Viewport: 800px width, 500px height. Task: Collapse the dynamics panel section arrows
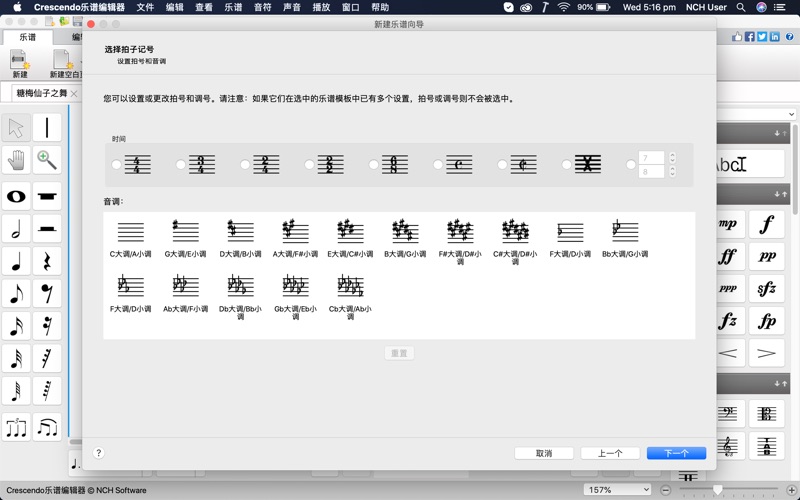pos(780,194)
